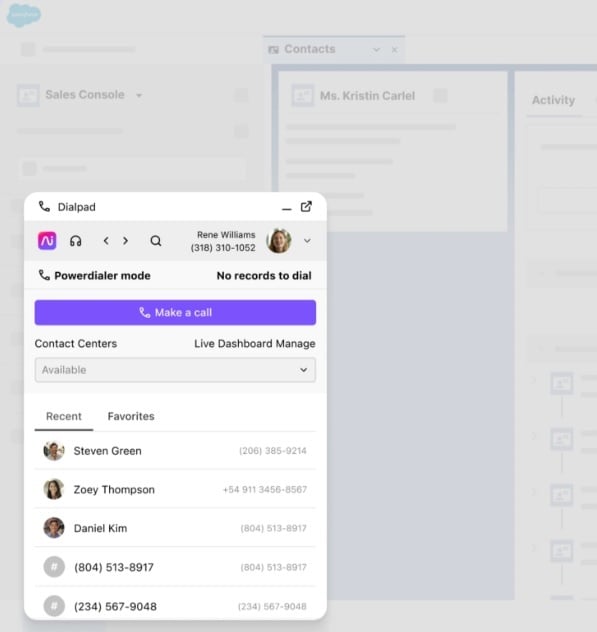Viewport: 597px width, 632px height.
Task: Select Steven Green in recent list
Action: click(x=175, y=451)
